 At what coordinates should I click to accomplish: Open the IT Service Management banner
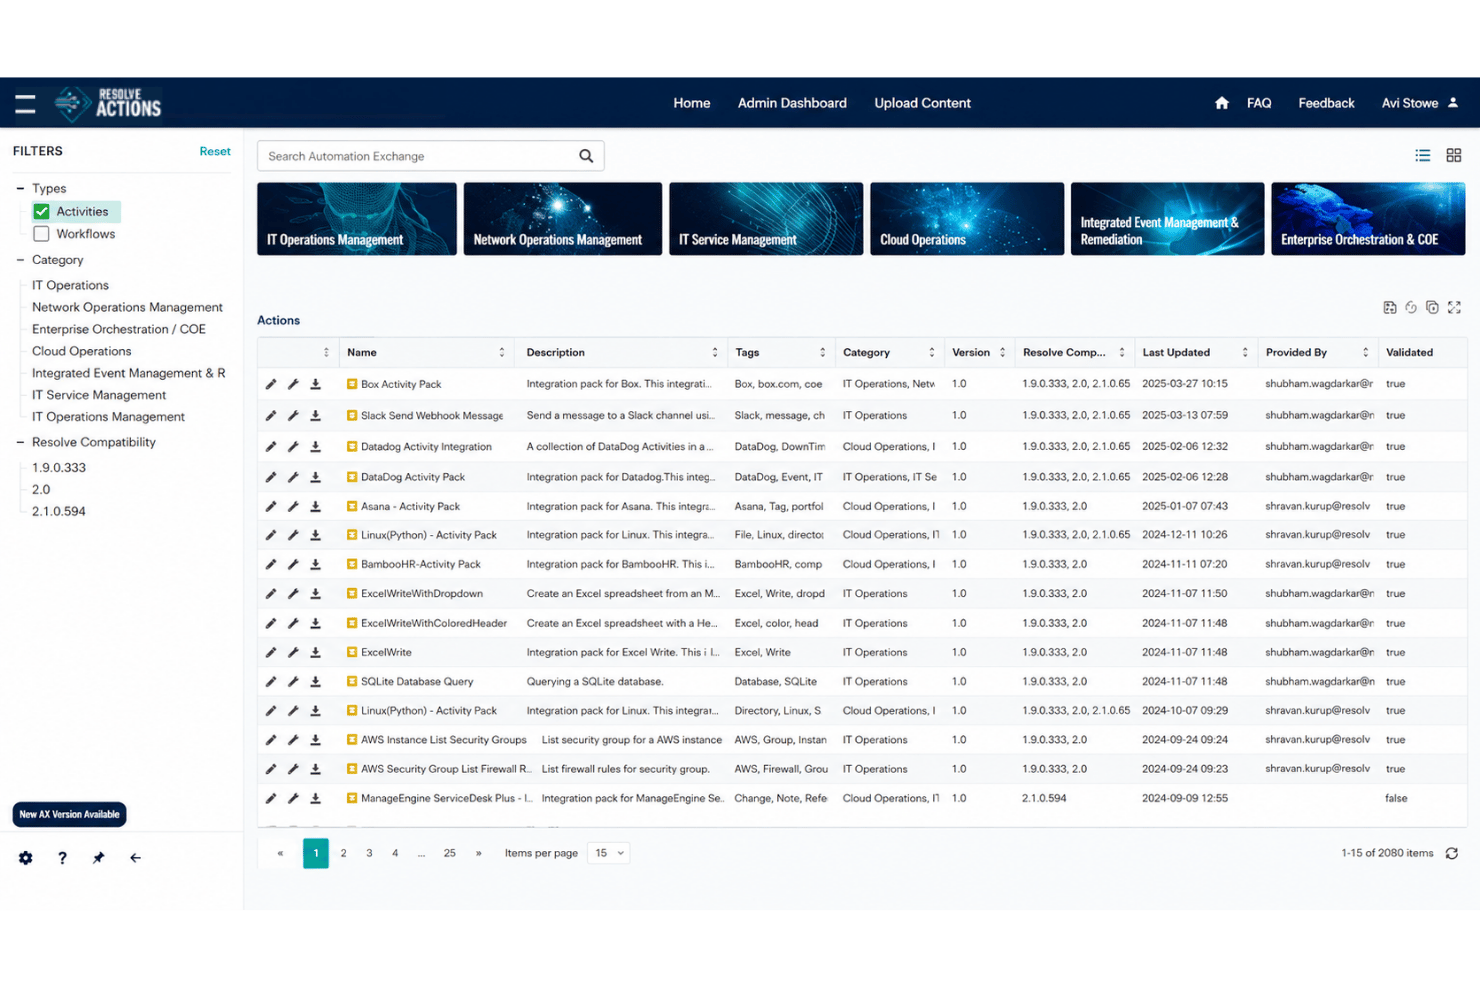766,219
